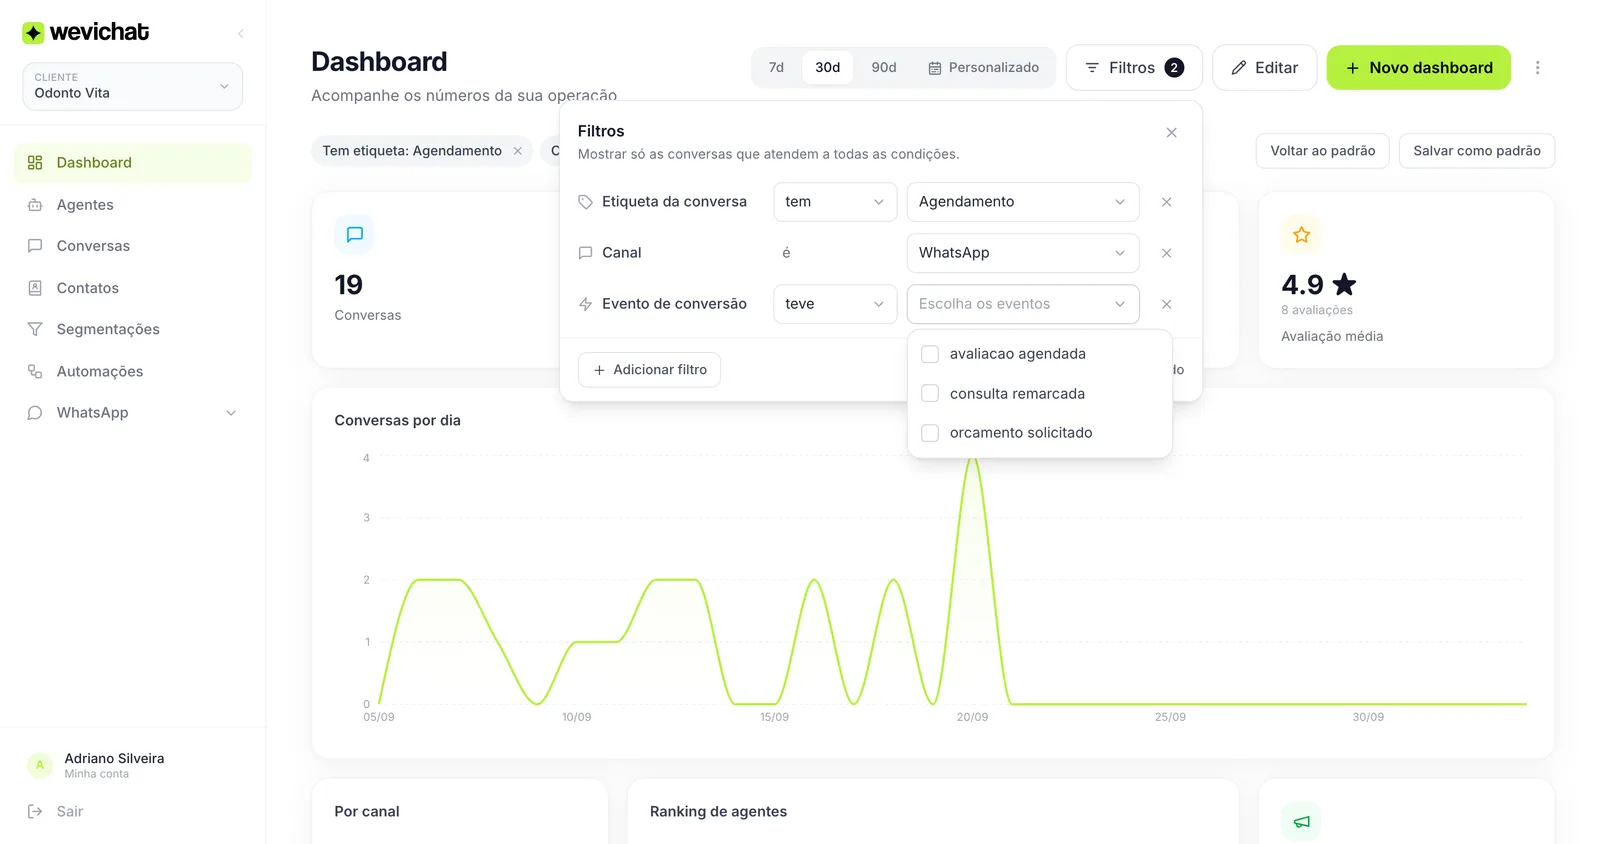Click the wevichat logo icon

[33, 33]
